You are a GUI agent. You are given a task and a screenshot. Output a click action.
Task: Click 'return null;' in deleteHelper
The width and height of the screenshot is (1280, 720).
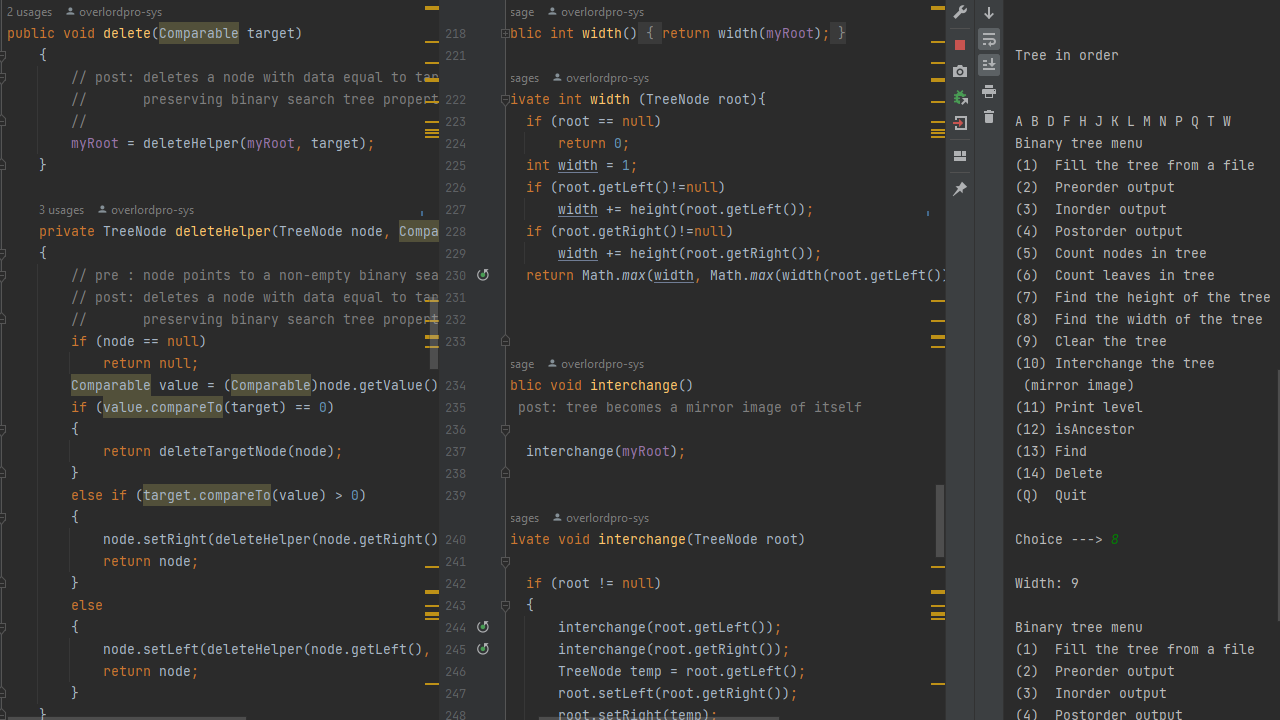click(151, 363)
